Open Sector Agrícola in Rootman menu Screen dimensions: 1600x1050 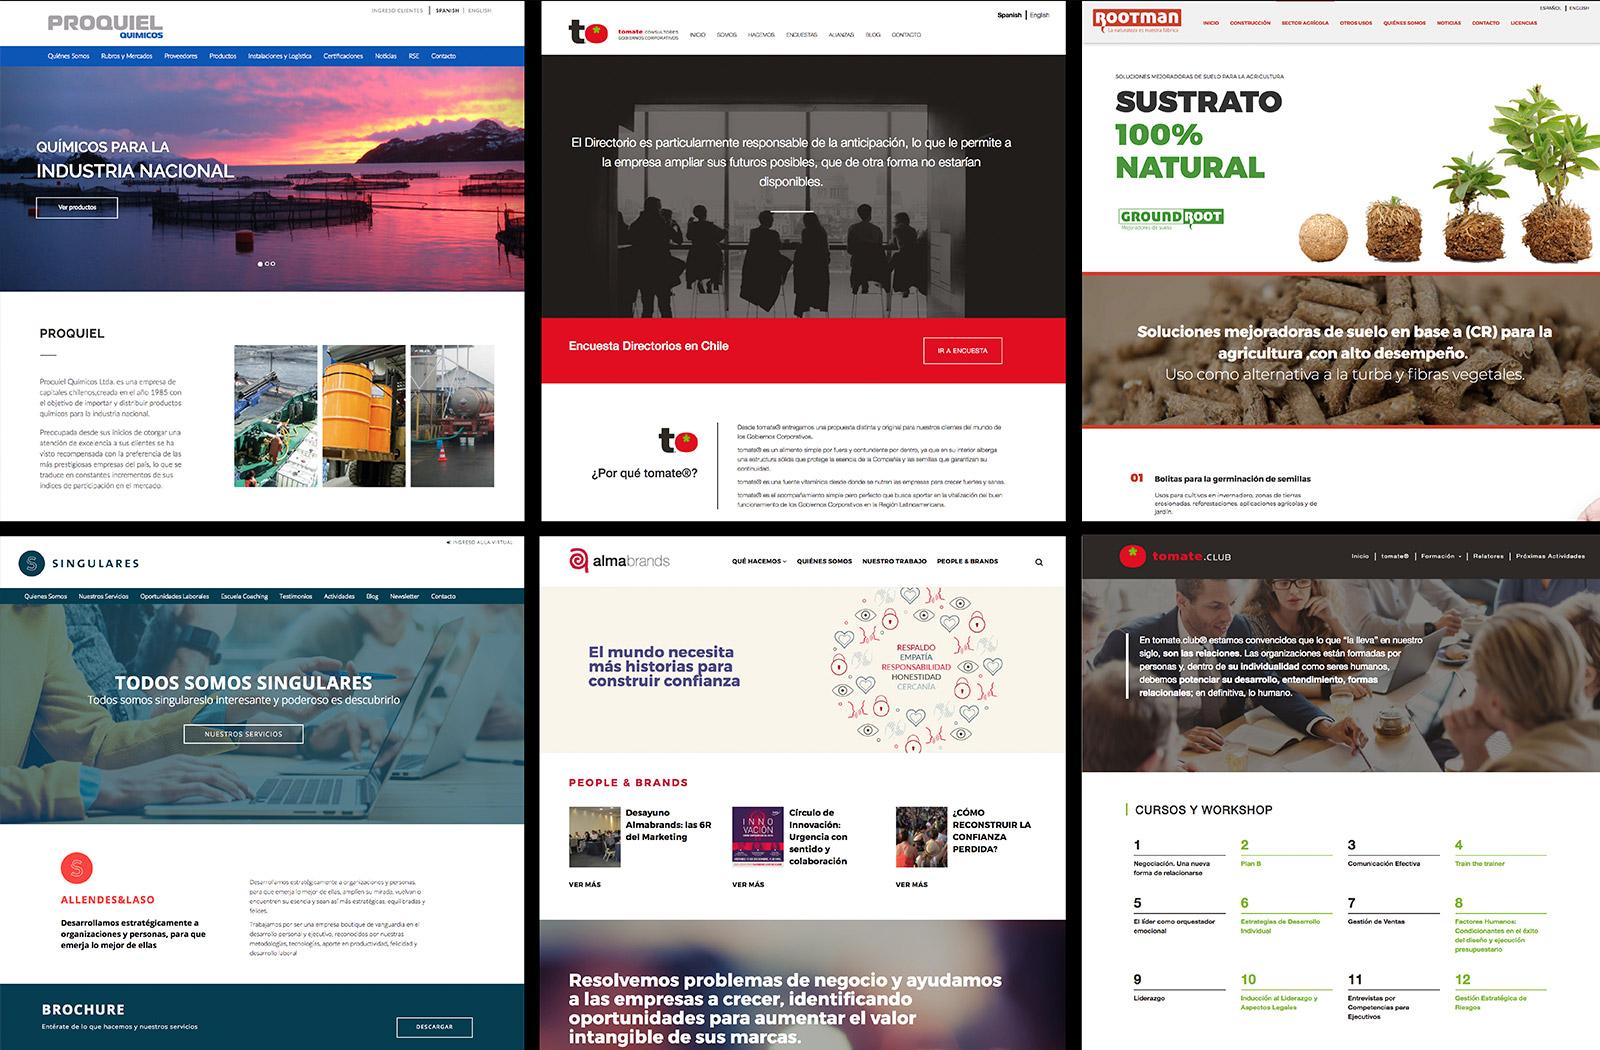pyautogui.click(x=1305, y=23)
